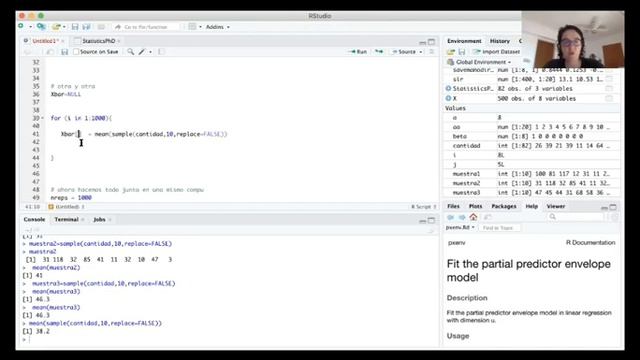Click the Compile Report notebook icon

161,52
